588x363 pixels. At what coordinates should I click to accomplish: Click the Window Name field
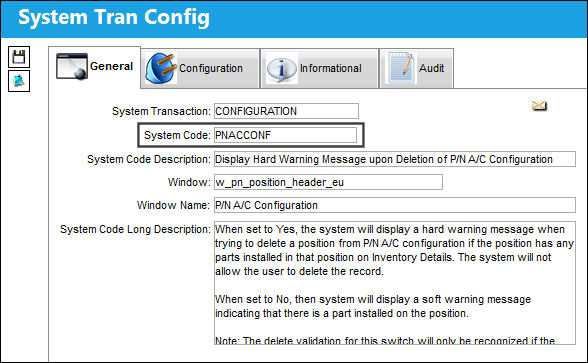[x=394, y=205]
